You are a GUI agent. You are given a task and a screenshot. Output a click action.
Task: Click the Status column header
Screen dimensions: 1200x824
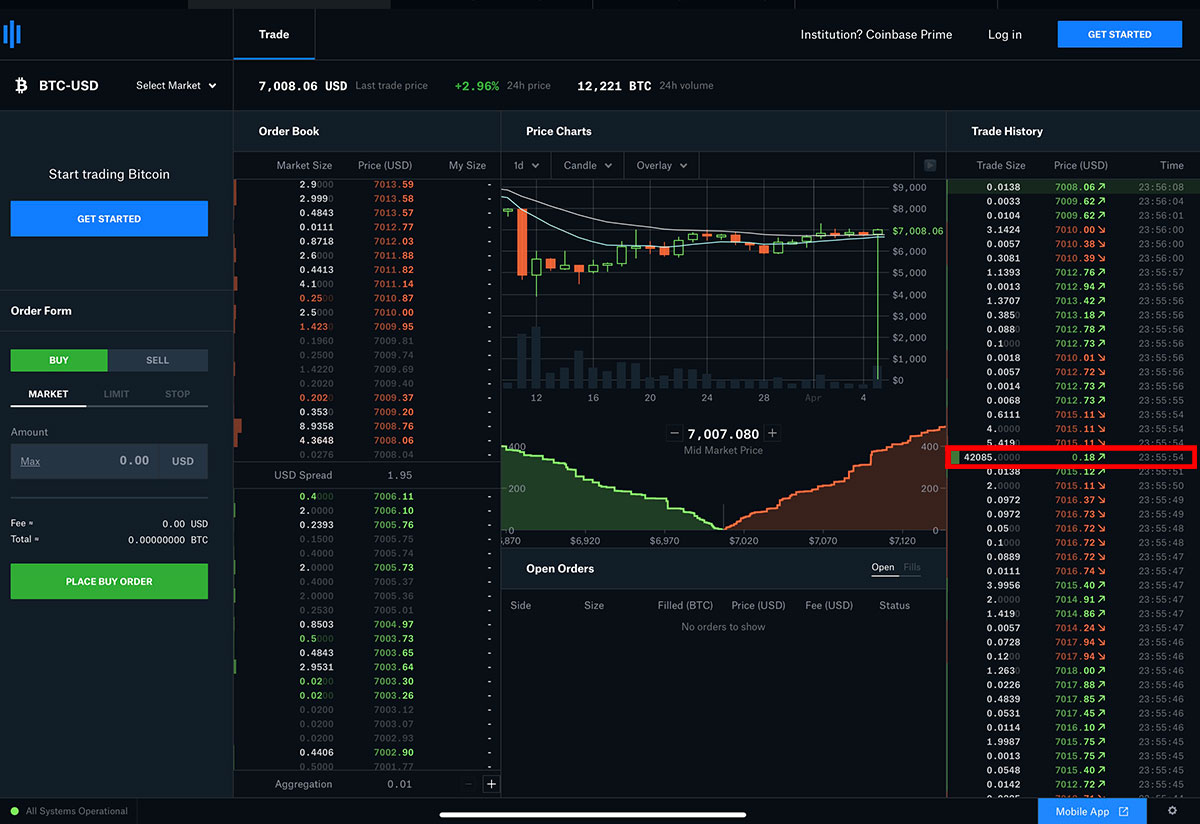click(x=894, y=605)
